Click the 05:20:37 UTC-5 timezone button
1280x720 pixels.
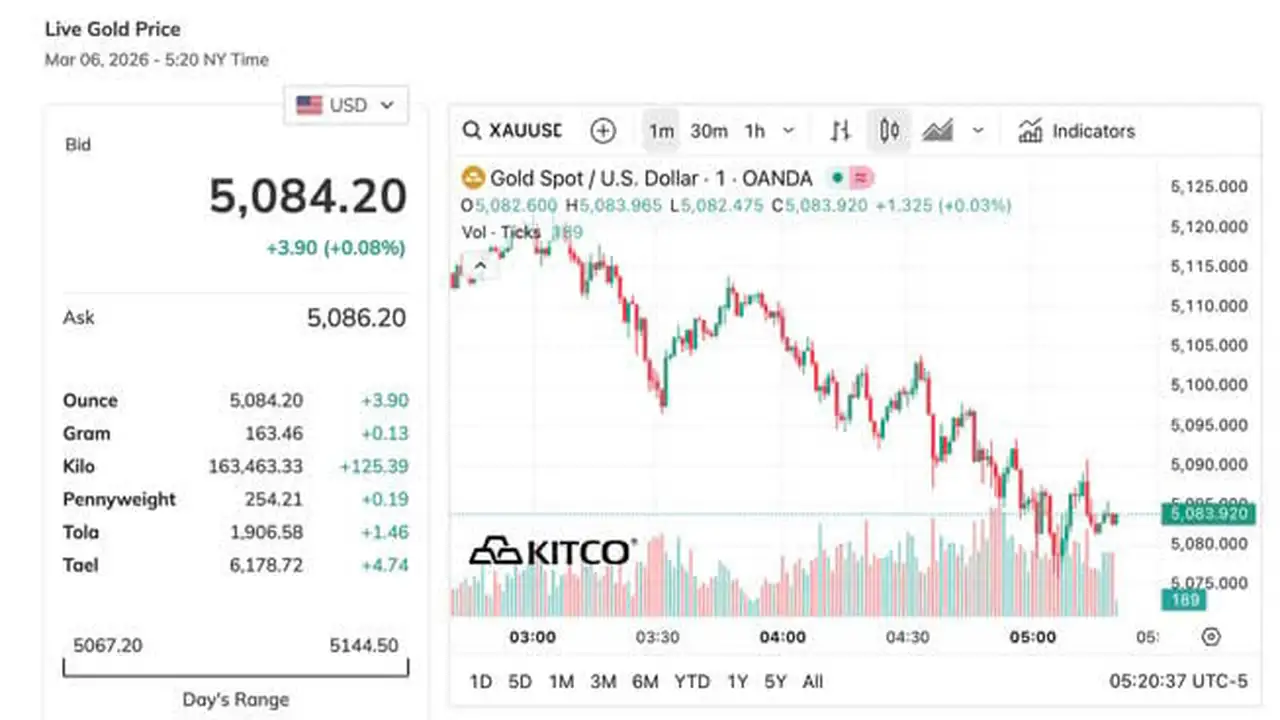pos(1178,682)
